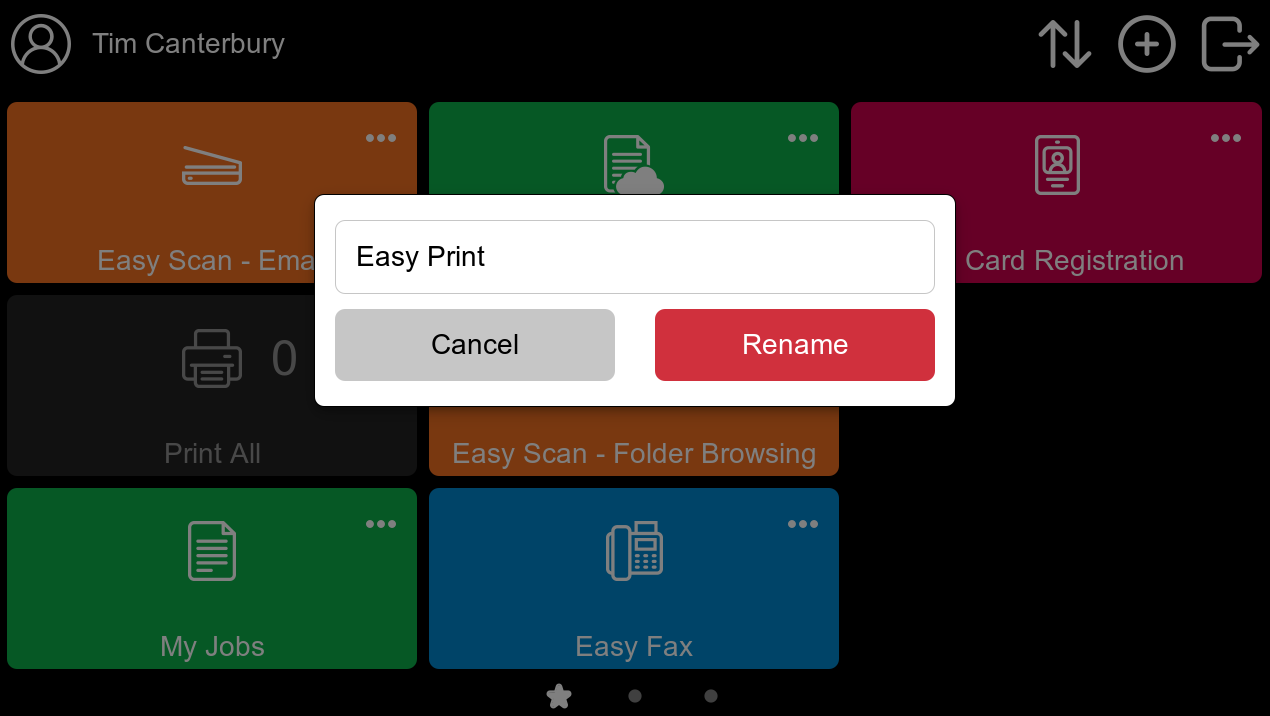Confirm with the red Rename button
This screenshot has height=716, width=1270.
(795, 345)
